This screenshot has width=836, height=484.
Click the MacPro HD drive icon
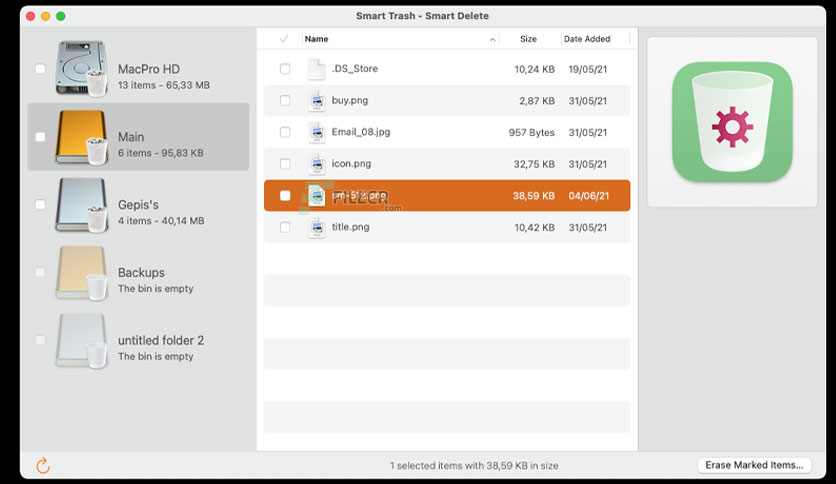point(82,69)
